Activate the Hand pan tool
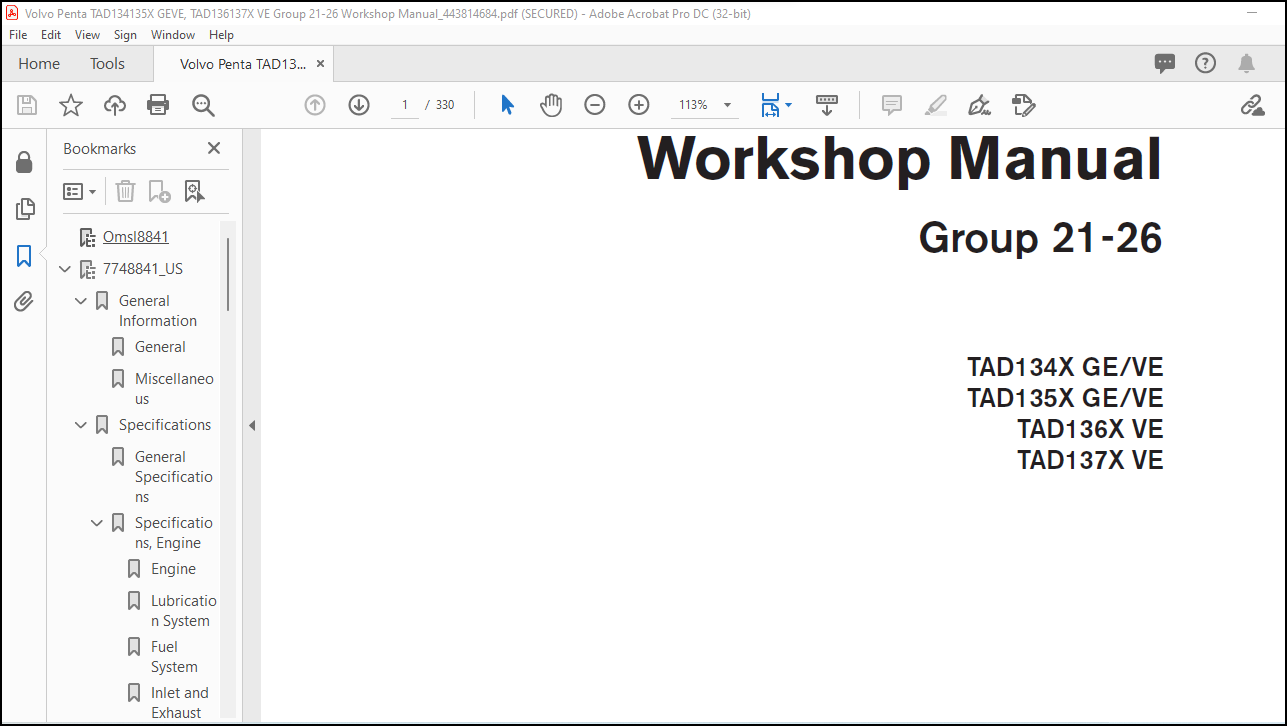The image size is (1287, 726). point(551,105)
